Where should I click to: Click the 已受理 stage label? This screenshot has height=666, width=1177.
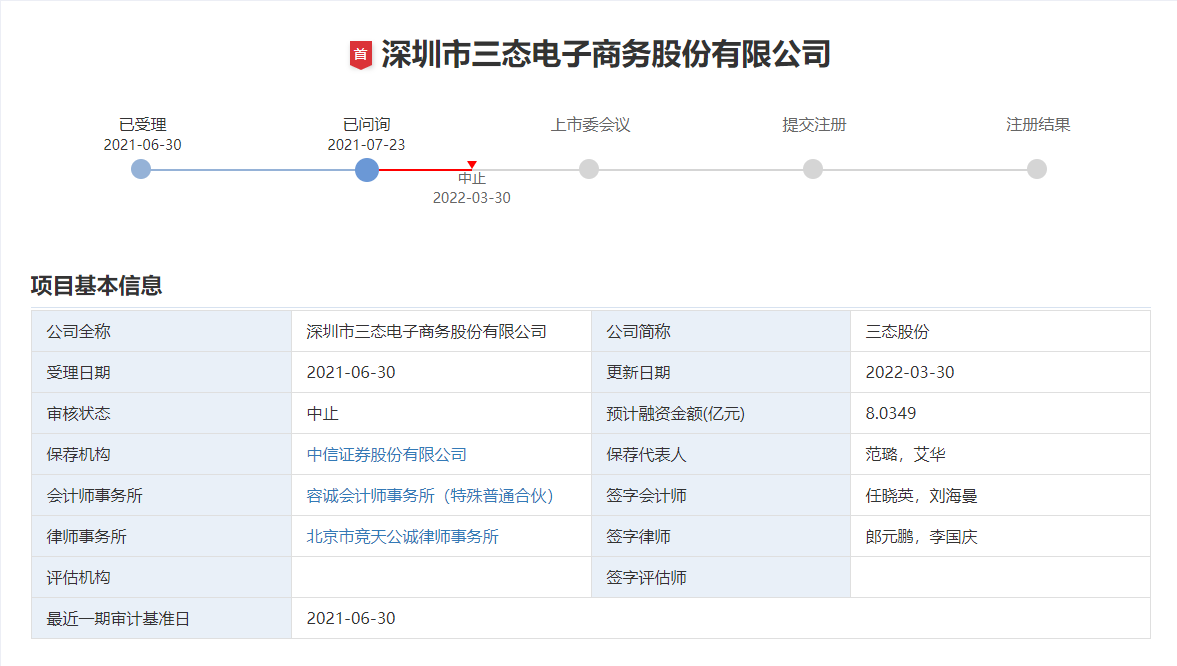pyautogui.click(x=143, y=125)
